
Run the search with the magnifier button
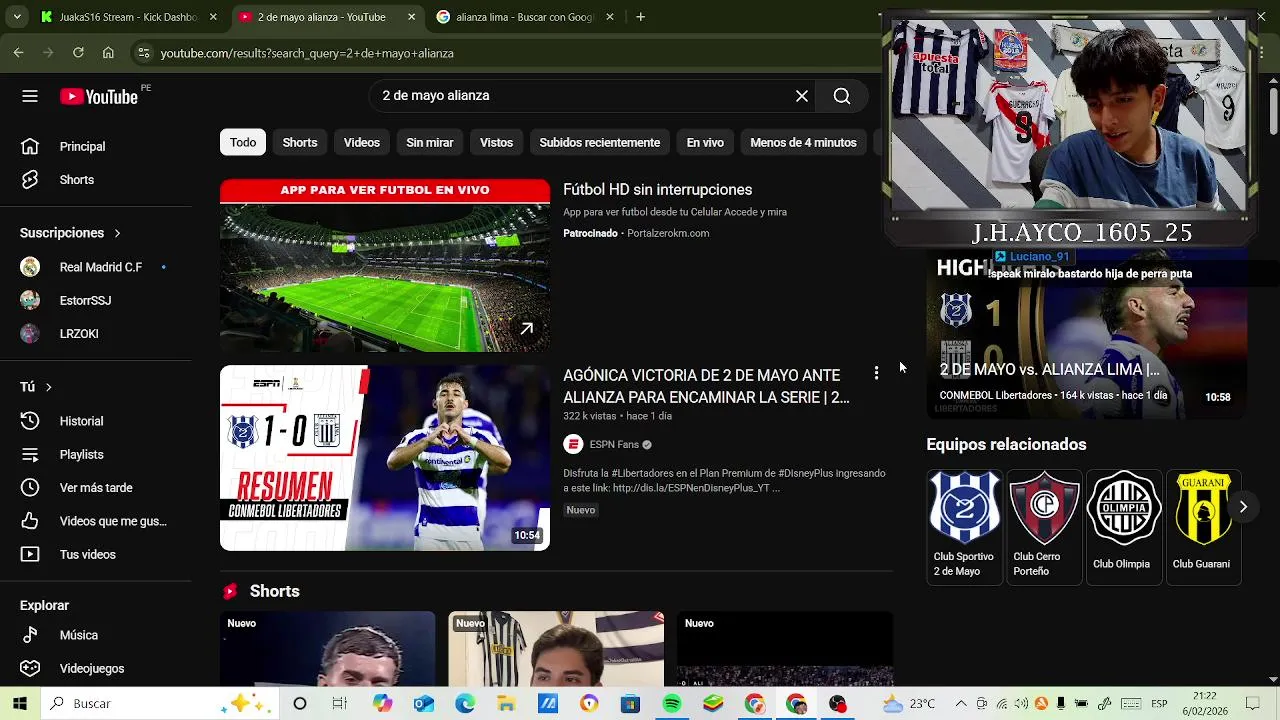click(842, 96)
